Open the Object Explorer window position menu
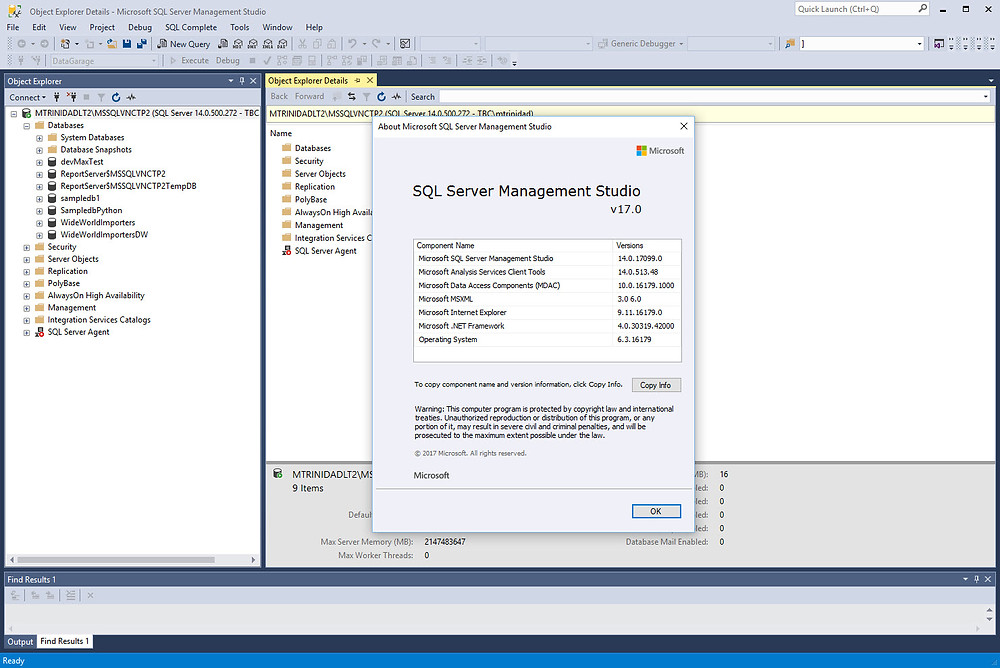The width and height of the screenshot is (1000, 668). [x=231, y=81]
